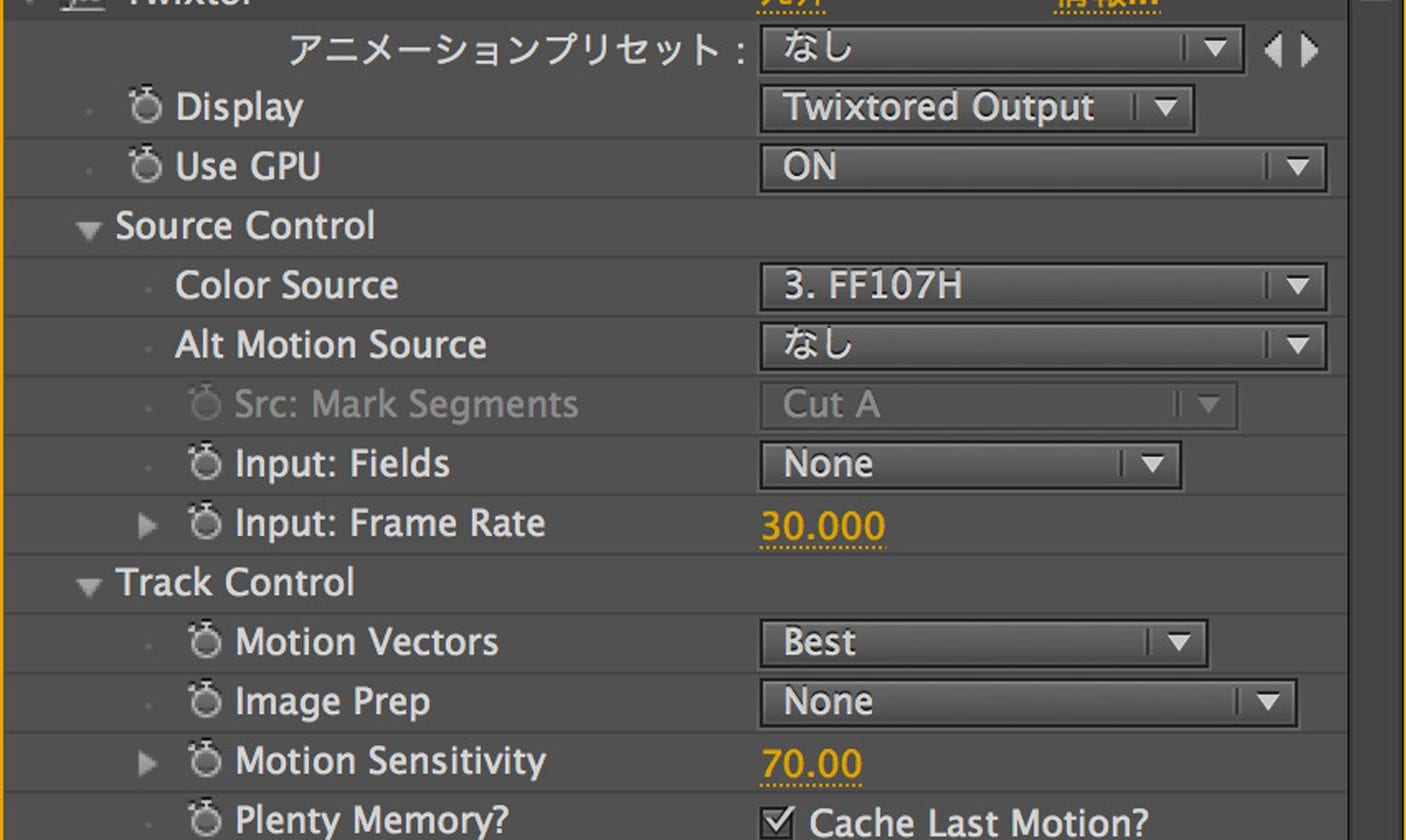Open the Twixtored Output display dropdown
Image resolution: width=1406 pixels, height=840 pixels.
point(976,108)
